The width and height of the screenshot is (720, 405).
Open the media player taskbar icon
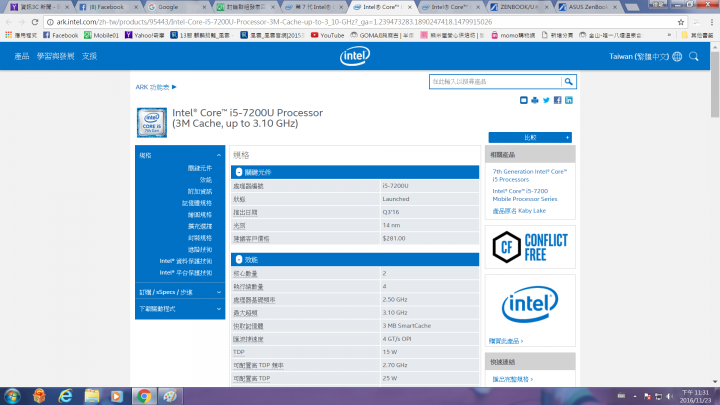[117, 396]
